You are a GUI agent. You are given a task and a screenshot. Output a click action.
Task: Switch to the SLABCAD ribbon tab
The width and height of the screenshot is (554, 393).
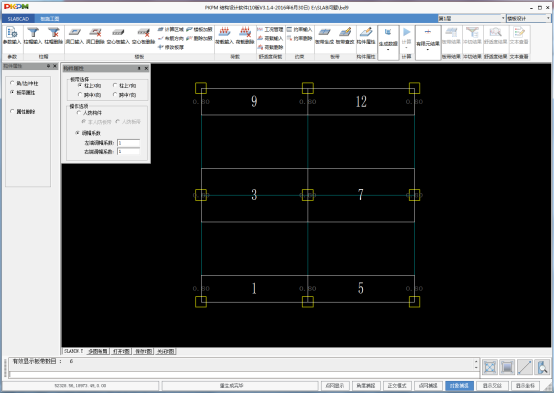(18, 19)
